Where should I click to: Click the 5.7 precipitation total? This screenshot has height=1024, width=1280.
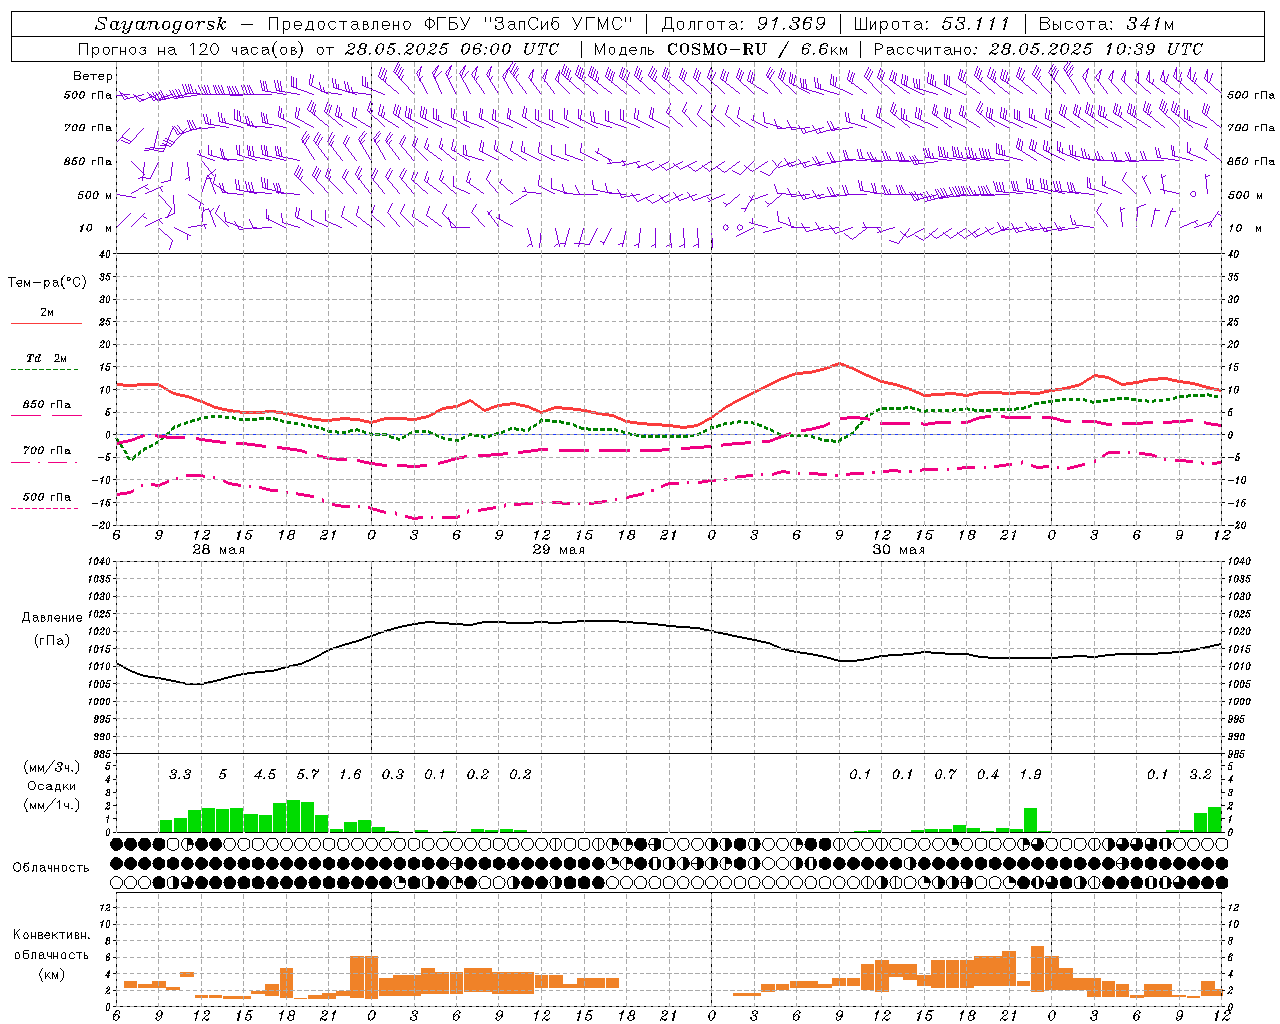[x=308, y=775]
